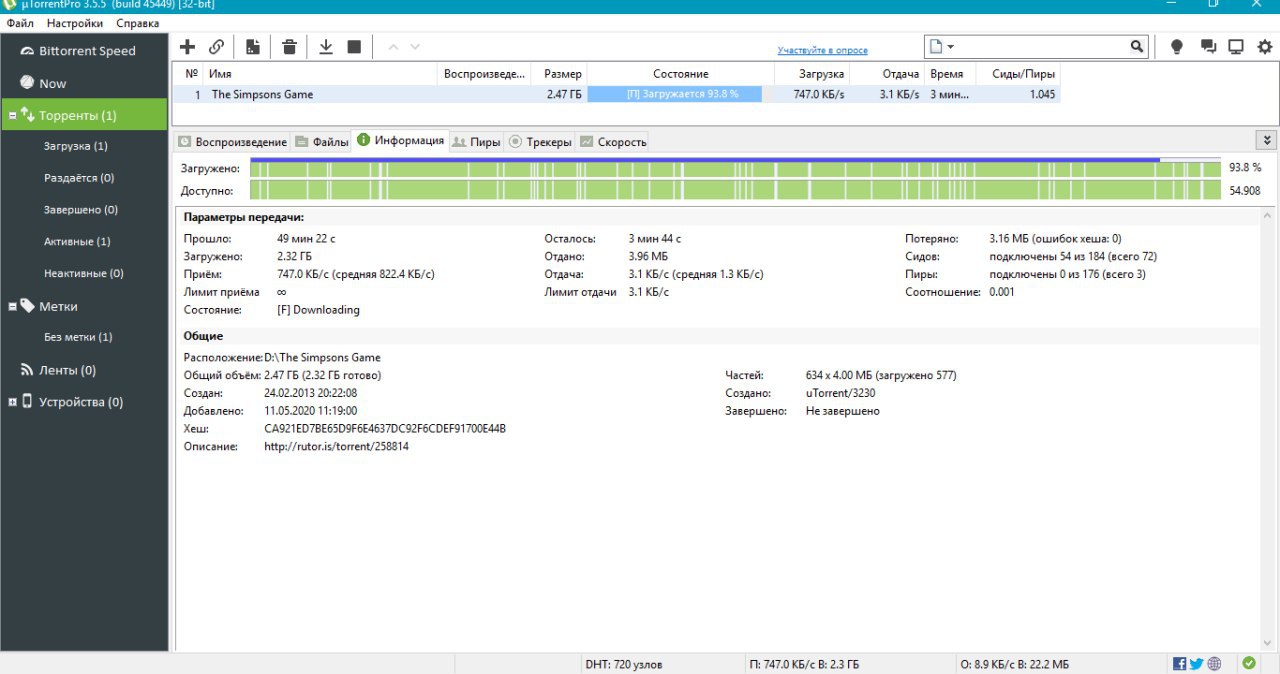Add a torrent with the plus icon

pos(187,46)
